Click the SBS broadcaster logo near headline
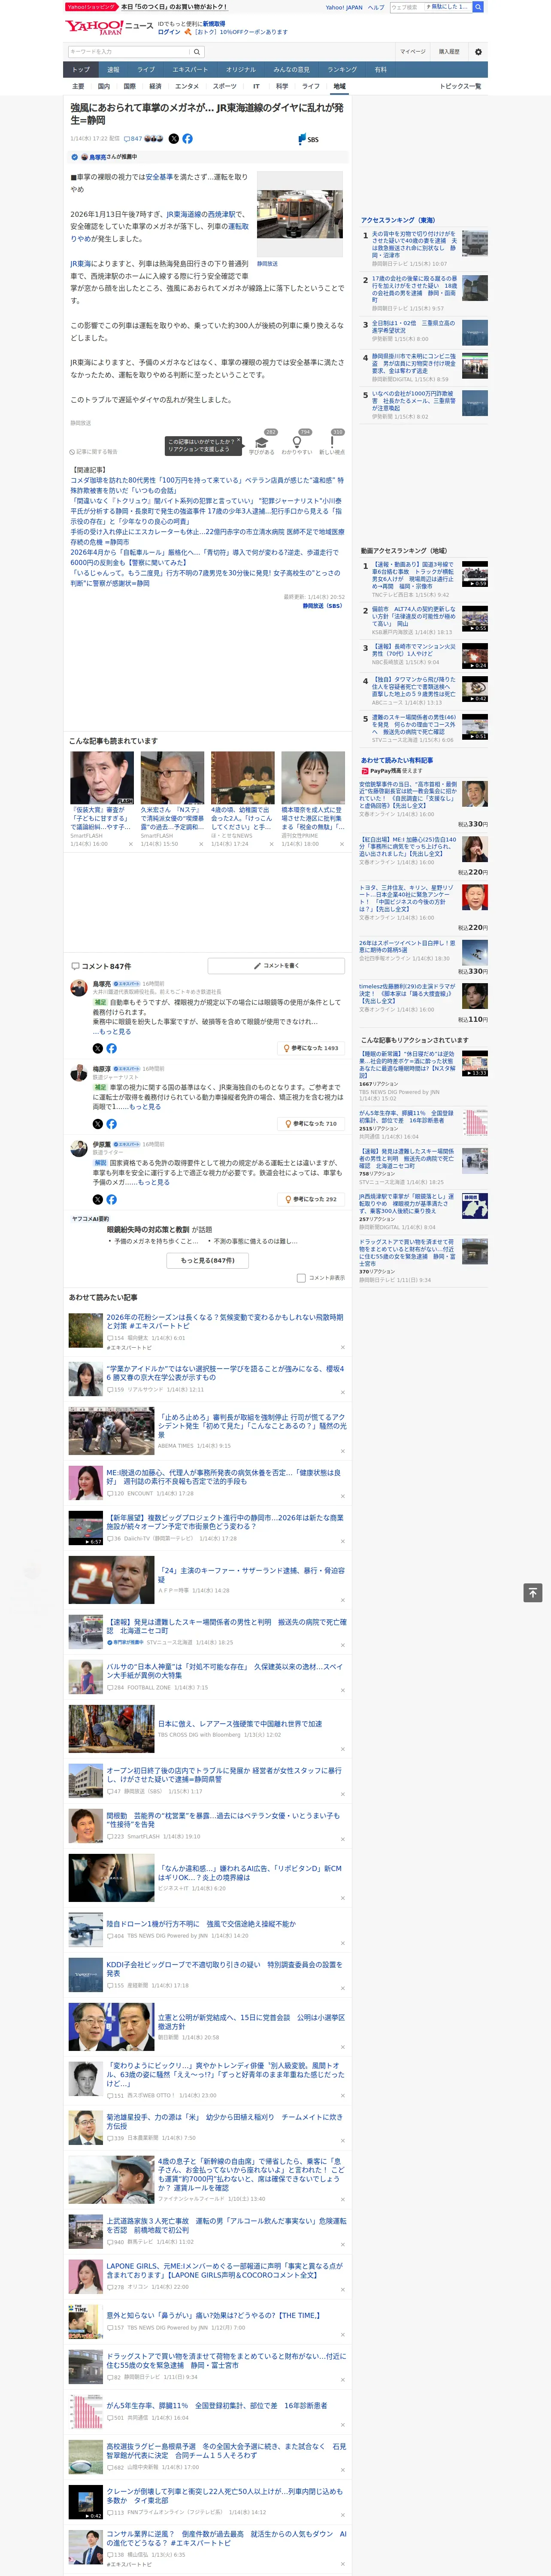 tap(308, 139)
